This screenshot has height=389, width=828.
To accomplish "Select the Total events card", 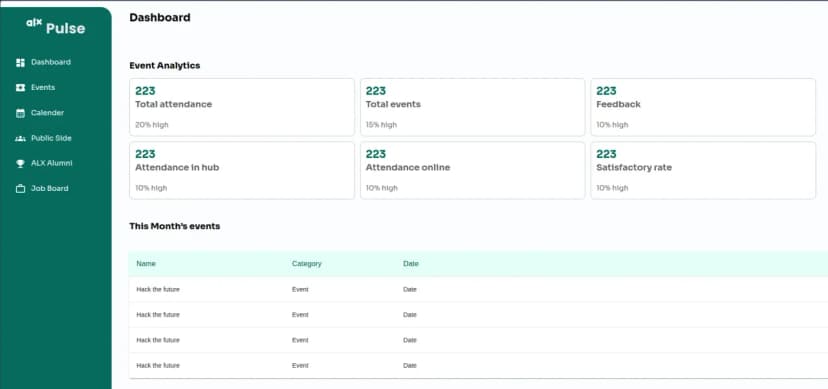I will [473, 107].
